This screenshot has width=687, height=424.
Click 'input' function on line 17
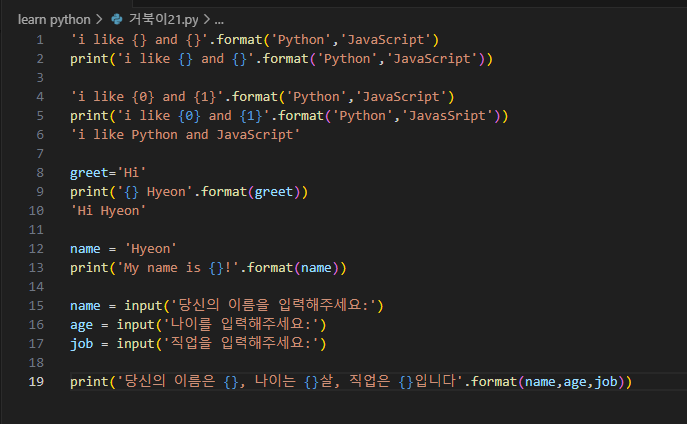(x=135, y=344)
